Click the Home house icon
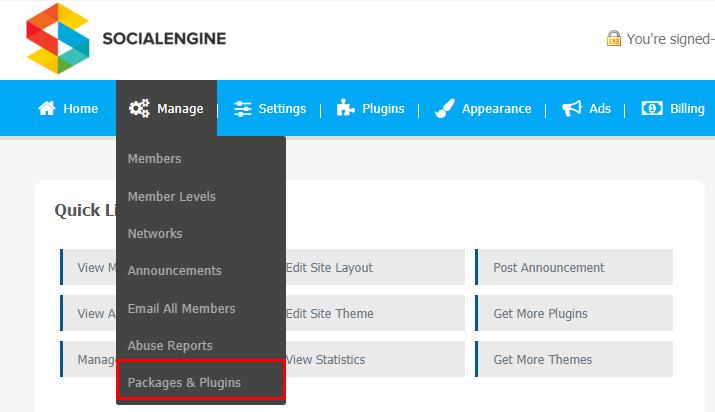715x412 pixels. (x=47, y=108)
